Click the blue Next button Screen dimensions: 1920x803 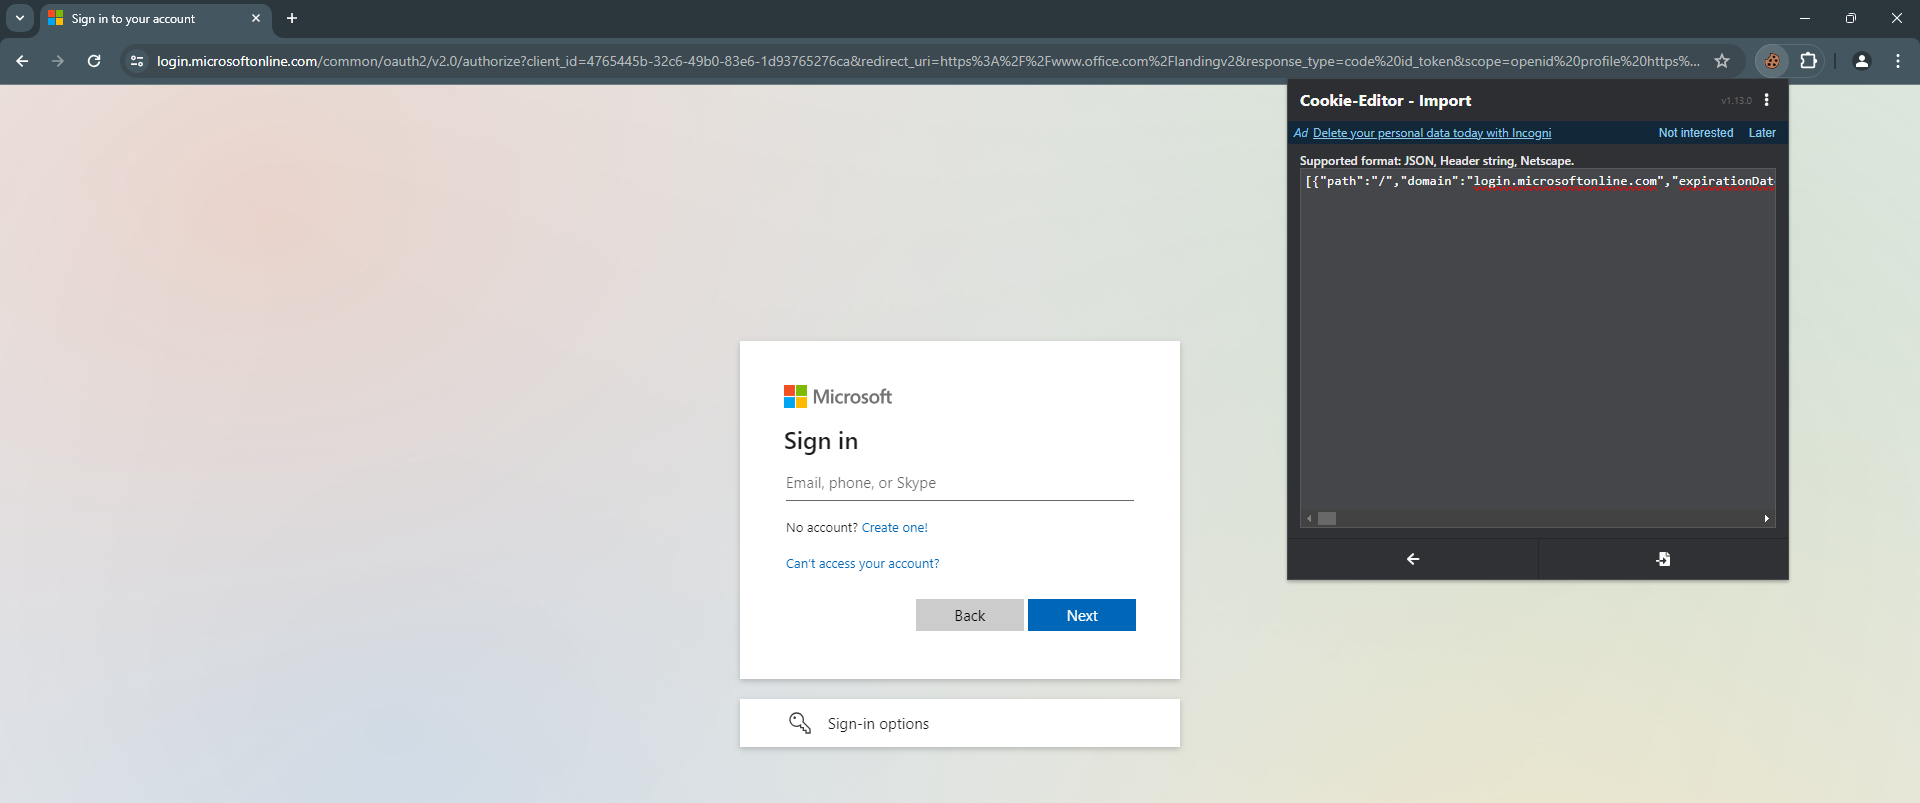[1082, 615]
